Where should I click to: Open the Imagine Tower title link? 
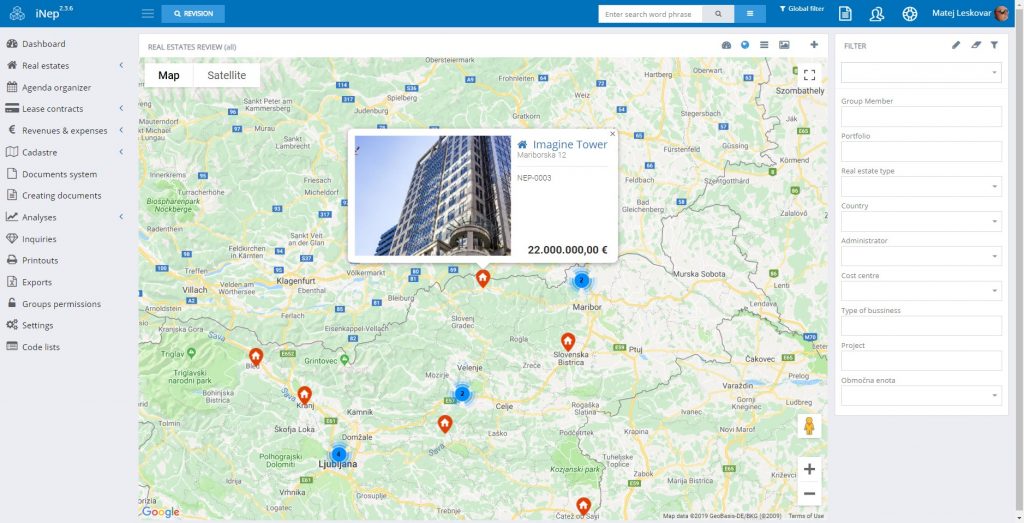569,144
